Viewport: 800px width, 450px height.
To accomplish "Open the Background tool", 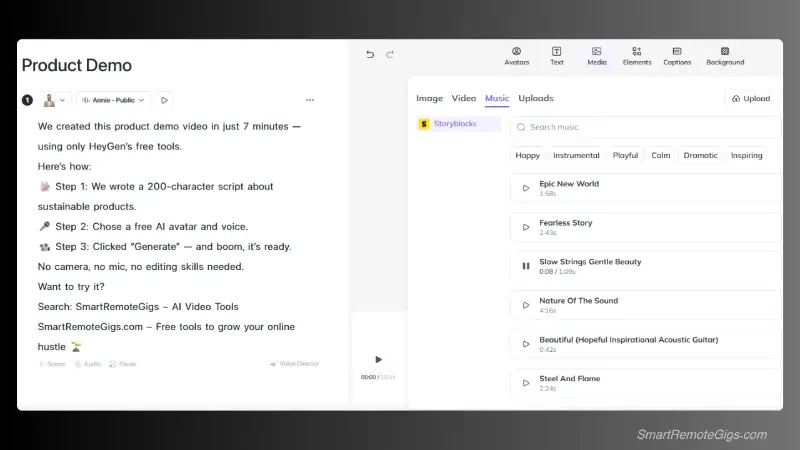I will (x=725, y=56).
